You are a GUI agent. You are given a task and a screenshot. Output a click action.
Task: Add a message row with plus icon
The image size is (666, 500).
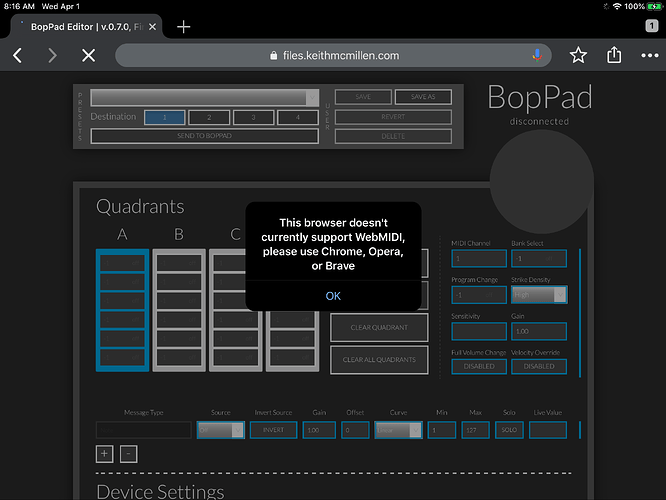tap(104, 454)
